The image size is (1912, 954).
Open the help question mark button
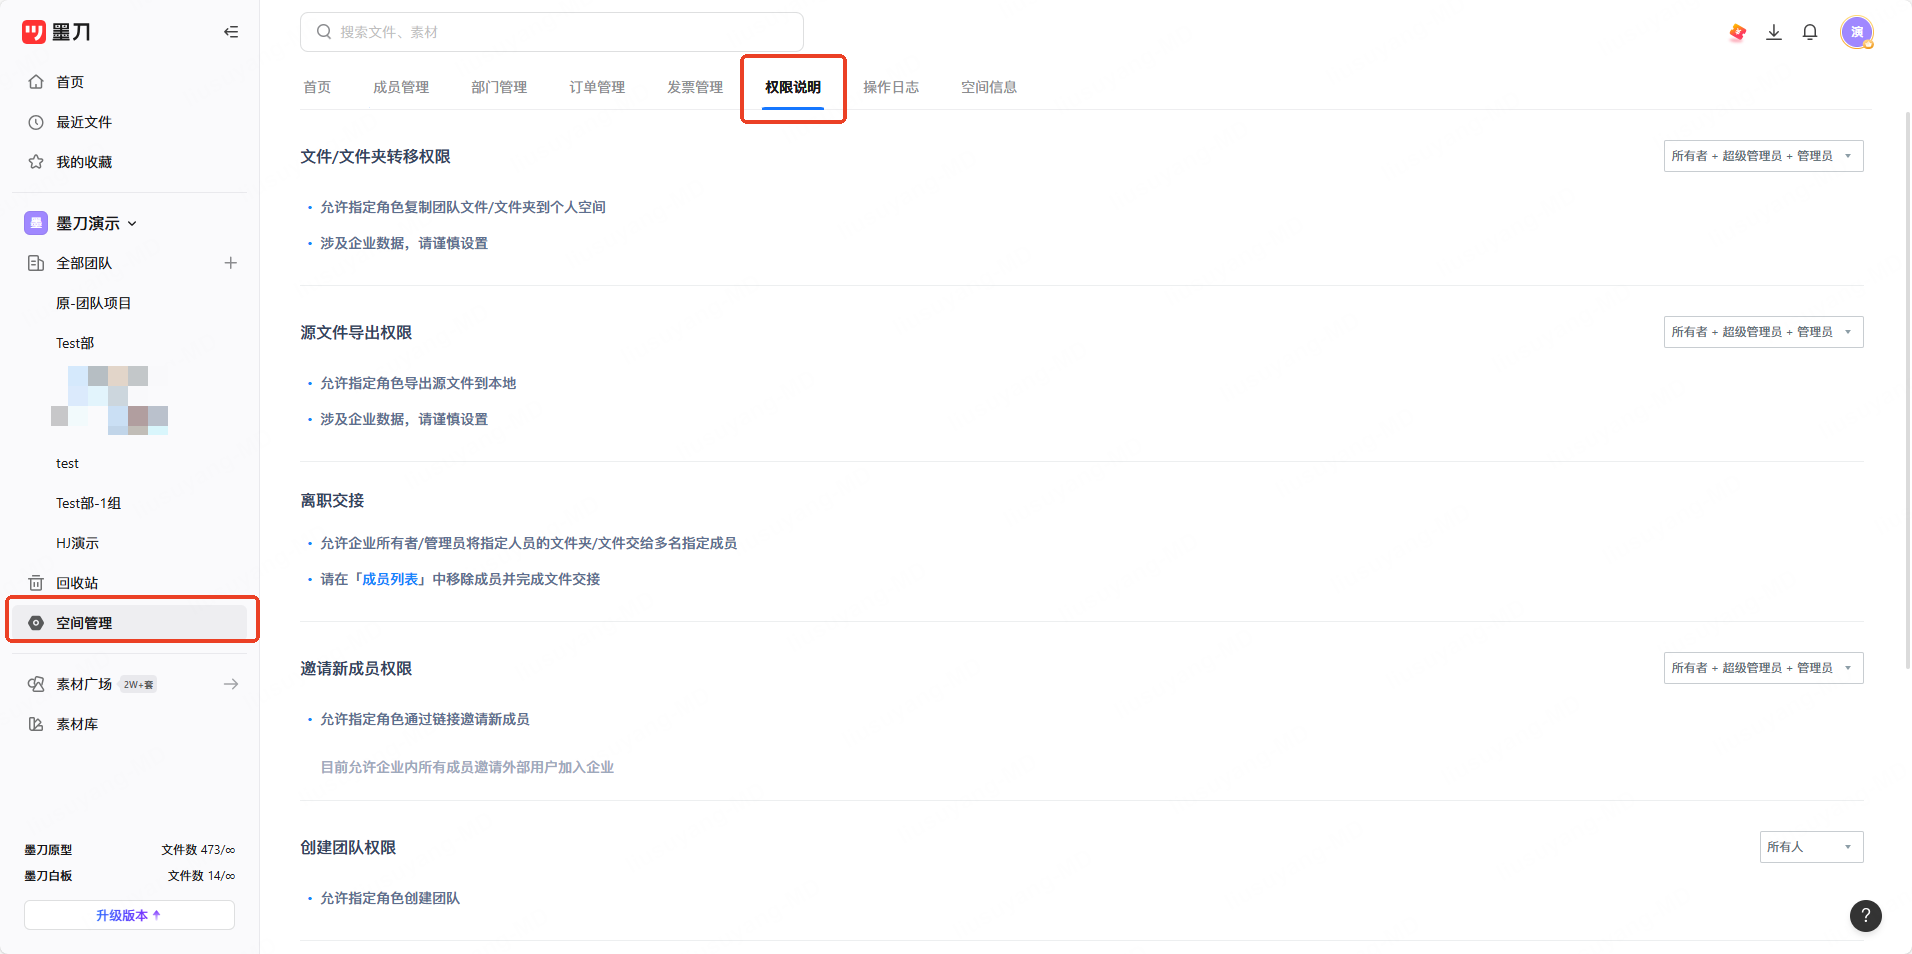[x=1866, y=916]
